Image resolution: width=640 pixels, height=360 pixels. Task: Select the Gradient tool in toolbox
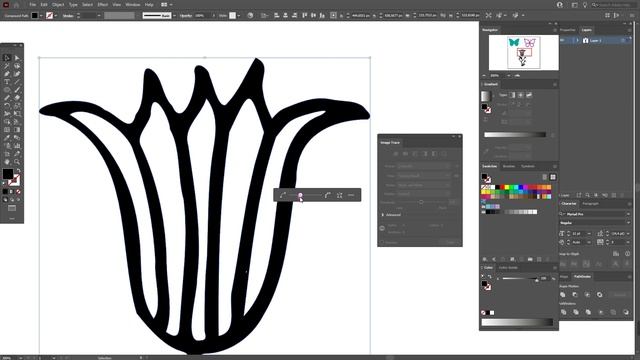pyautogui.click(x=17, y=130)
